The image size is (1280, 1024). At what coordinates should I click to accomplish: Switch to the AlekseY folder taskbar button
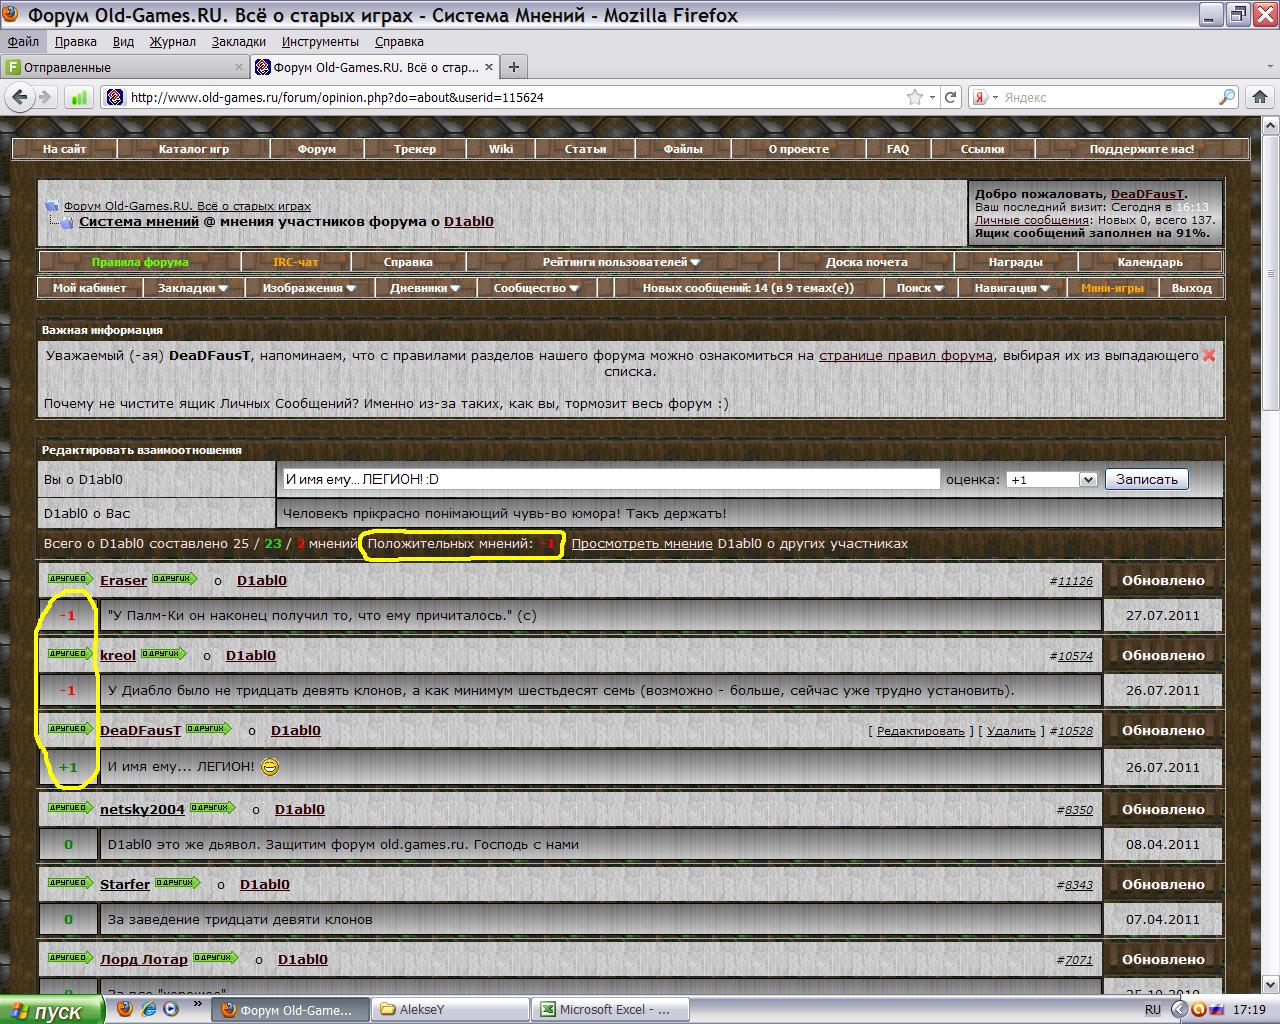pyautogui.click(x=450, y=1010)
